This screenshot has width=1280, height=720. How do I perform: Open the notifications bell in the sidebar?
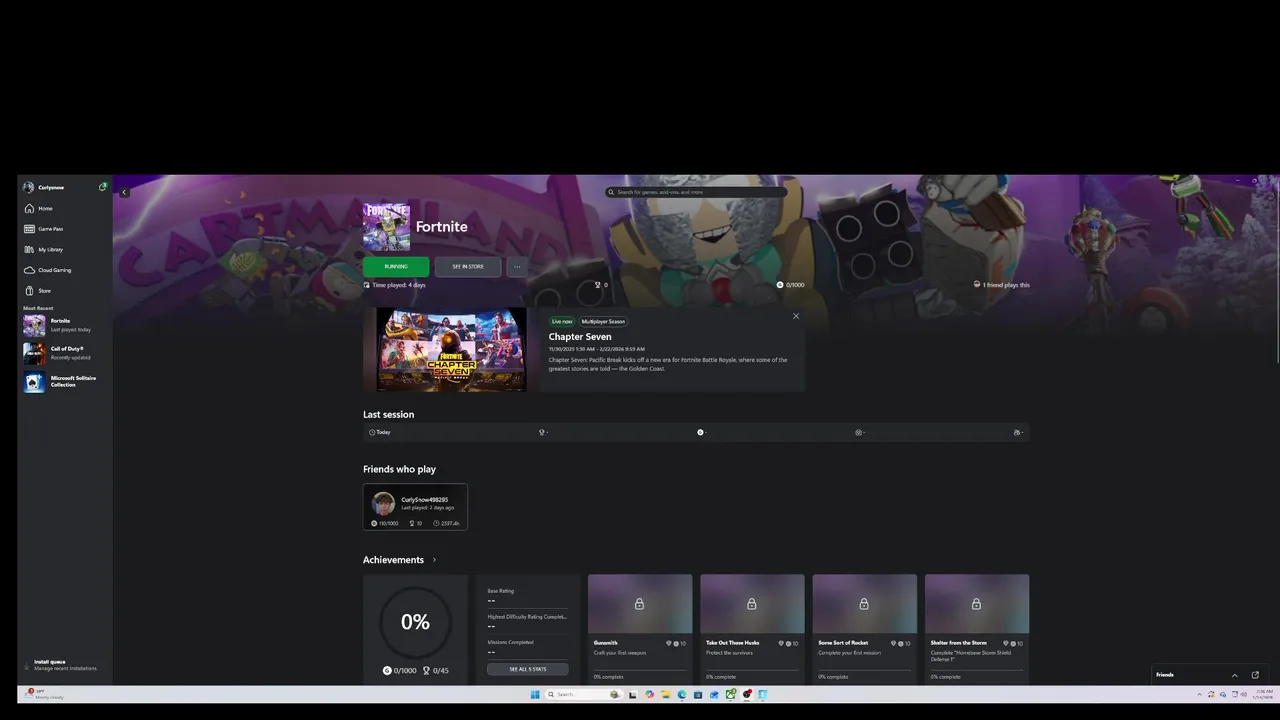[103, 187]
